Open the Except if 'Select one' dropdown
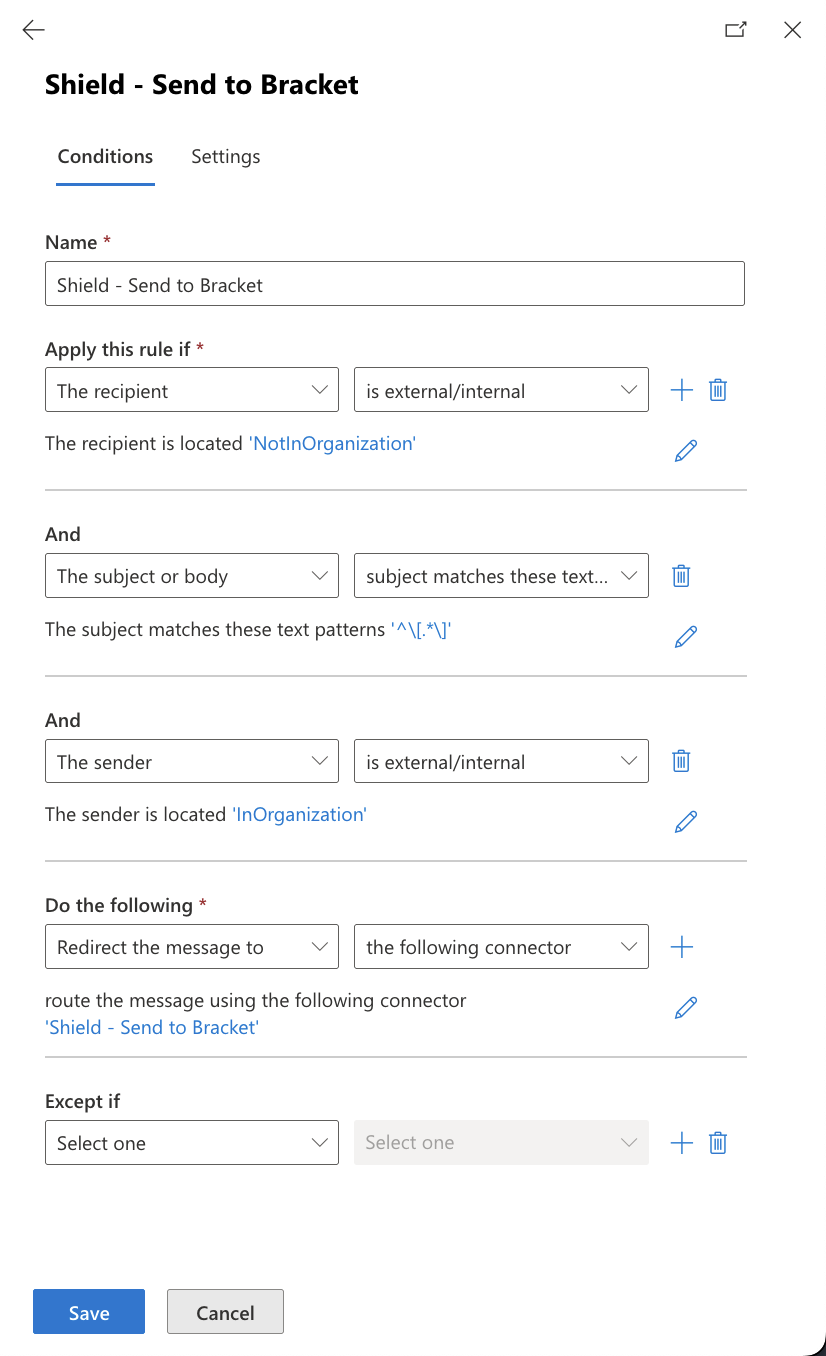826x1356 pixels. coord(192,1142)
